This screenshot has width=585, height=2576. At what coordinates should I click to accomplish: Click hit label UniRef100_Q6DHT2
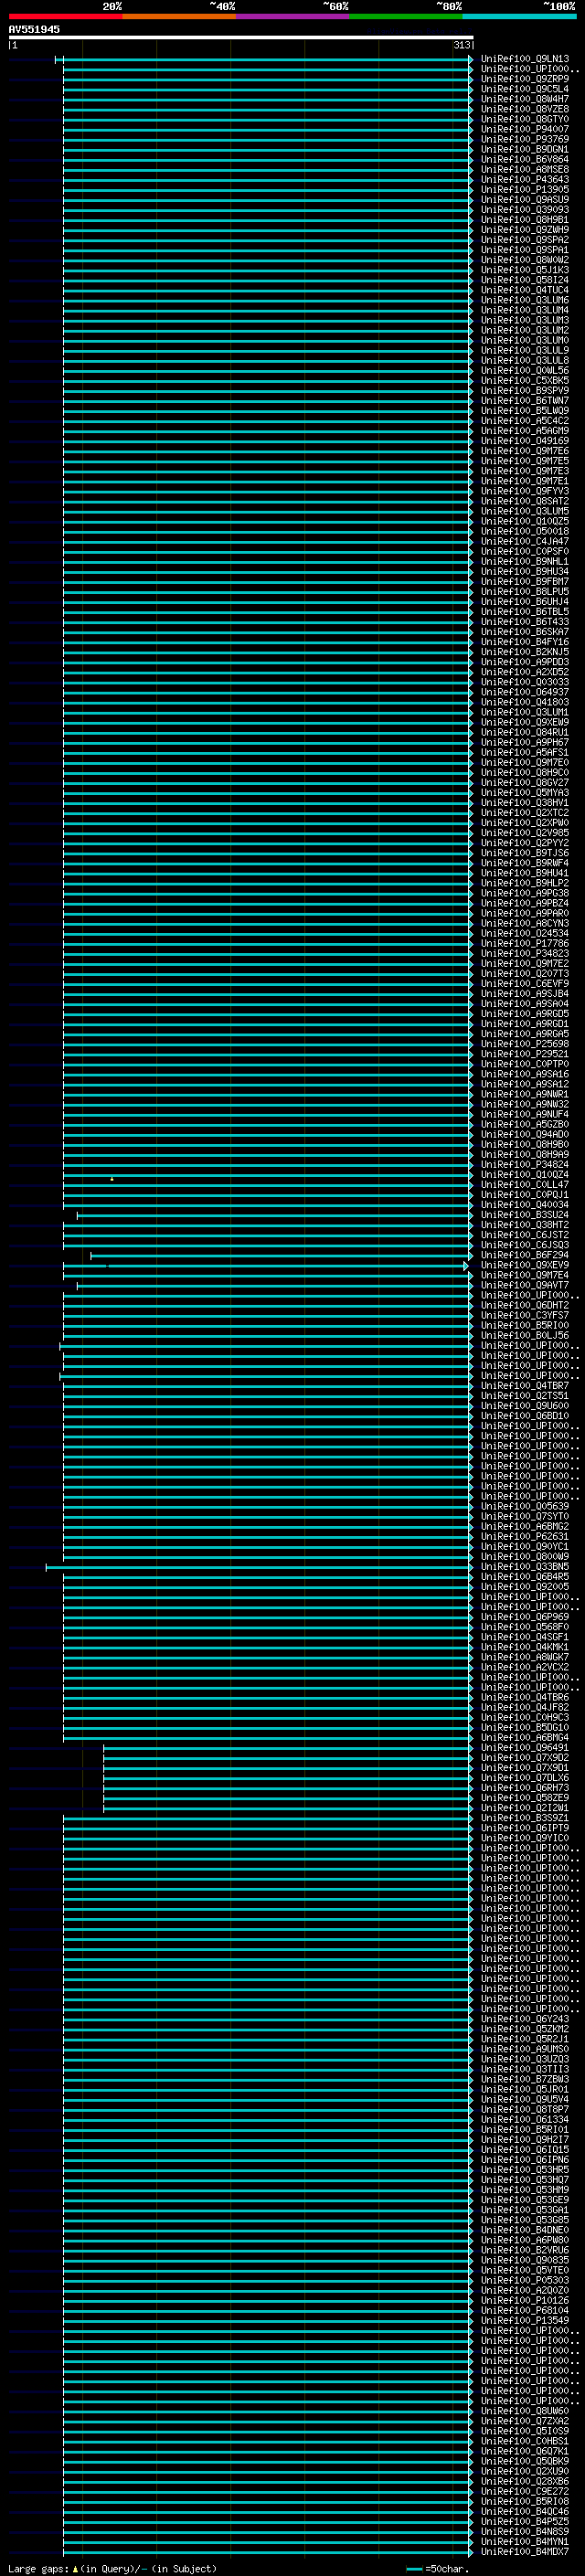(525, 1305)
